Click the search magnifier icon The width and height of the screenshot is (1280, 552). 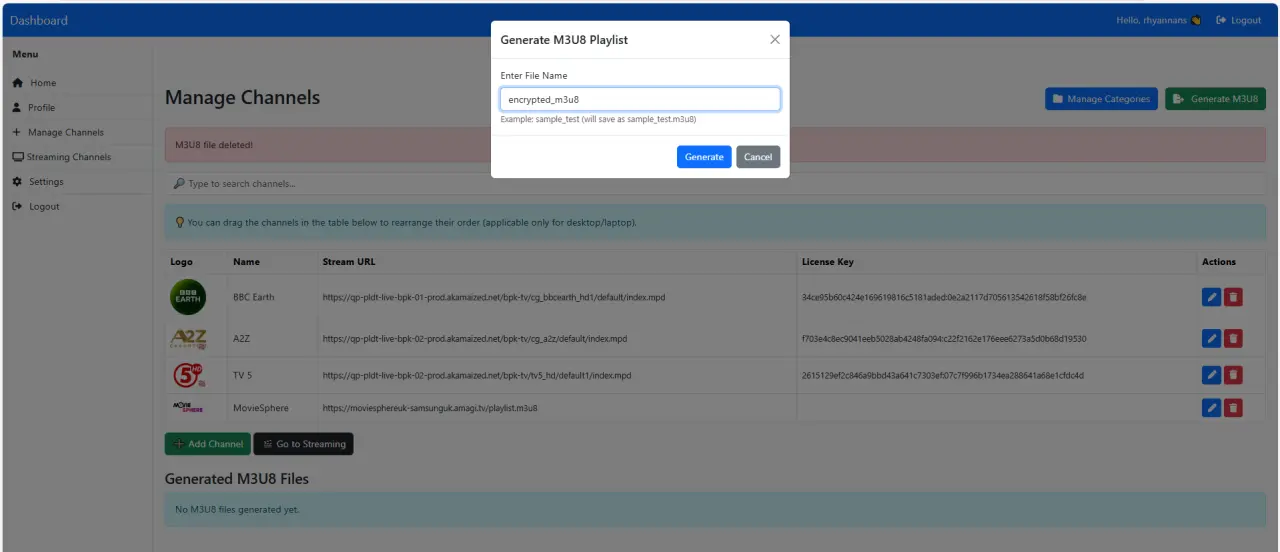coord(179,184)
